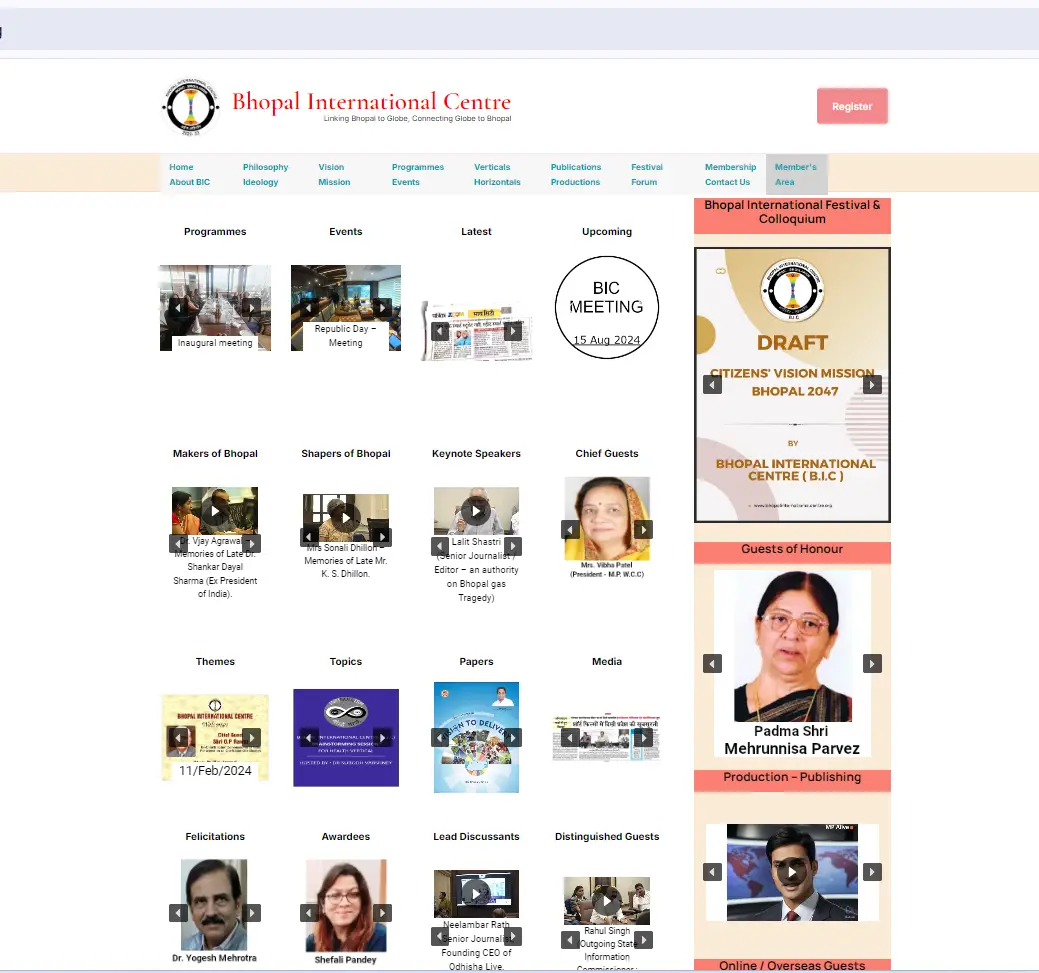Show previous slide in Events carousel
1039x973 pixels.
(x=309, y=307)
